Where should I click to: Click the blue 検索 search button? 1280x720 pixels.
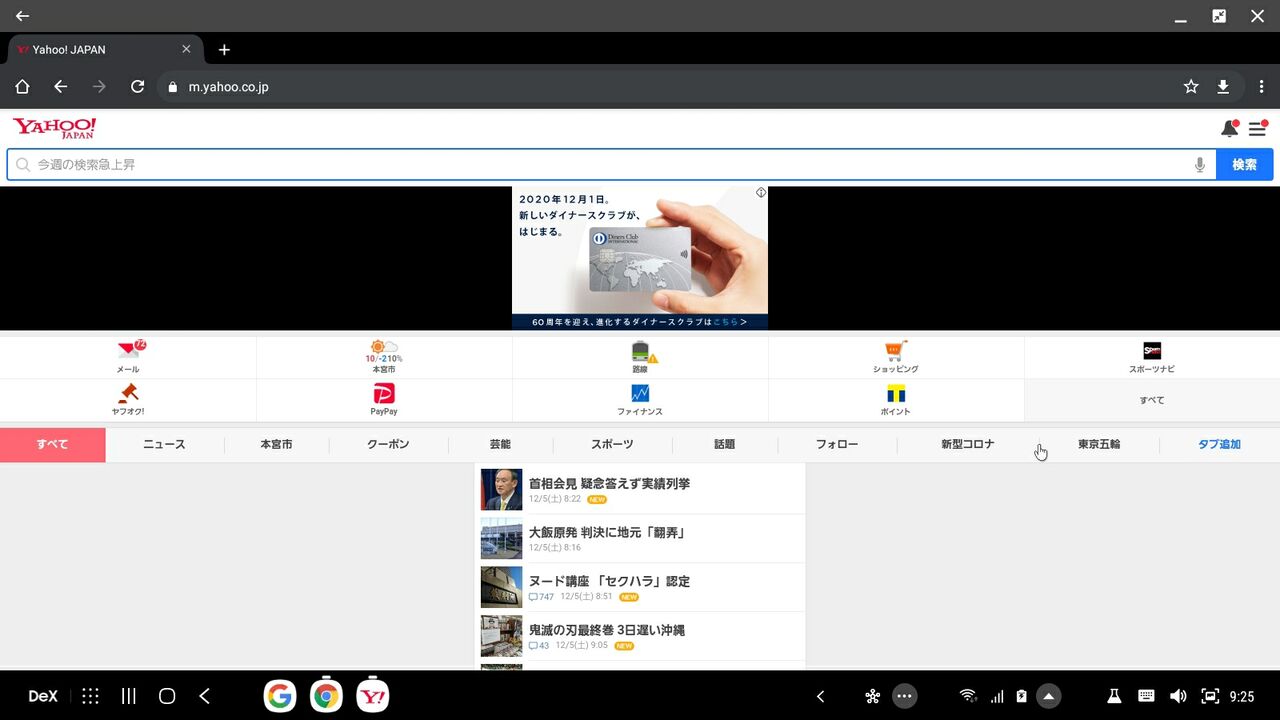click(x=1244, y=165)
